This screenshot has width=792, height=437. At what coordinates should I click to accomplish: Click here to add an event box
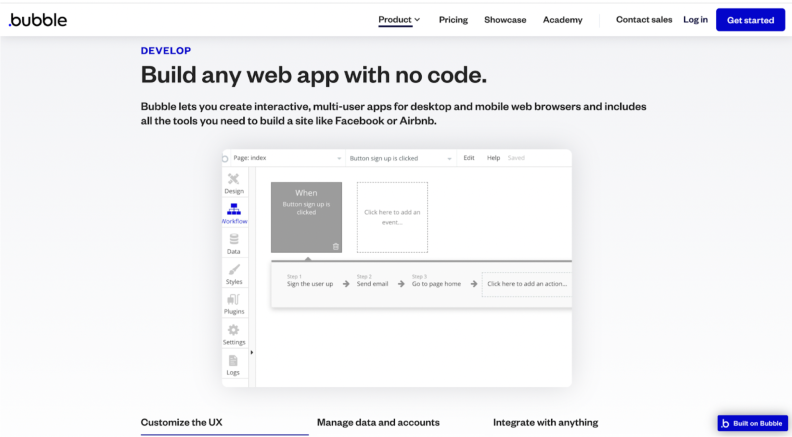392,217
